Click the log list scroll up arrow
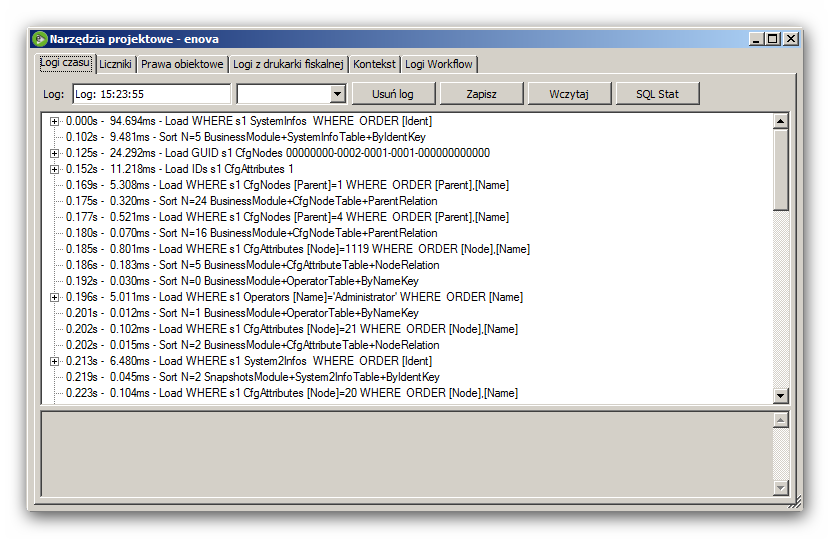Image resolution: width=831 pixels, height=539 pixels. click(x=780, y=121)
